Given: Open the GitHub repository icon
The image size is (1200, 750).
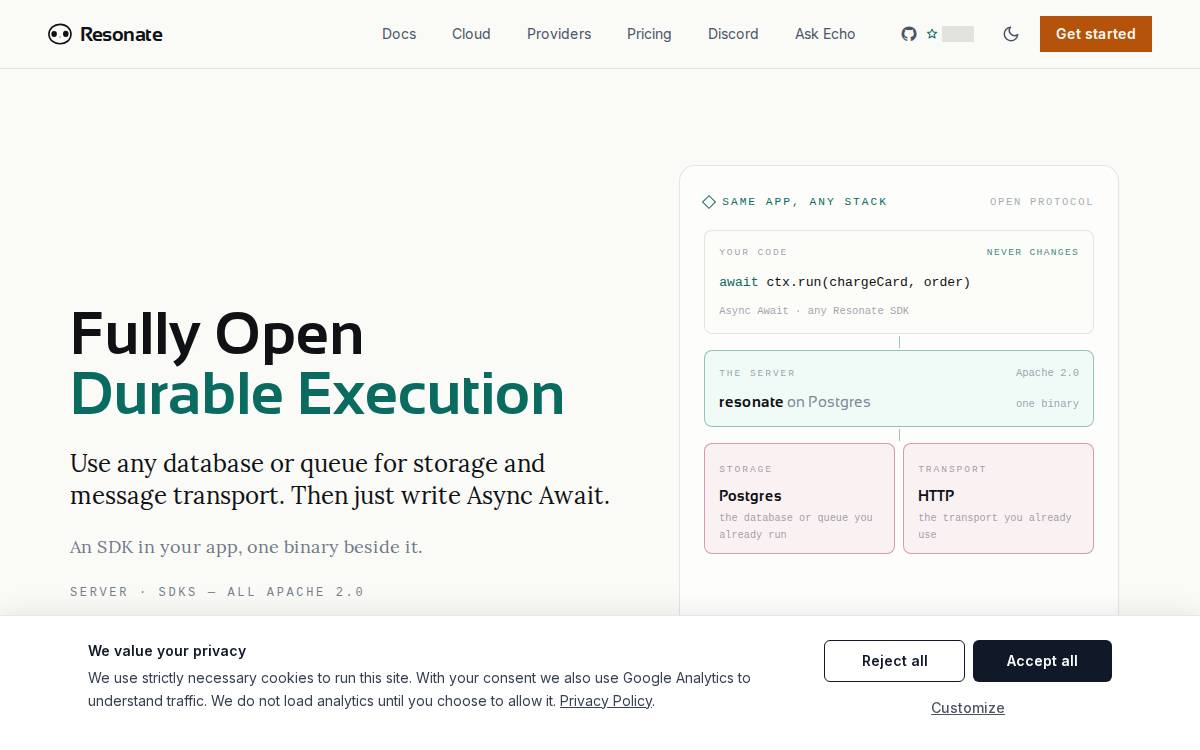Looking at the screenshot, I should [909, 34].
